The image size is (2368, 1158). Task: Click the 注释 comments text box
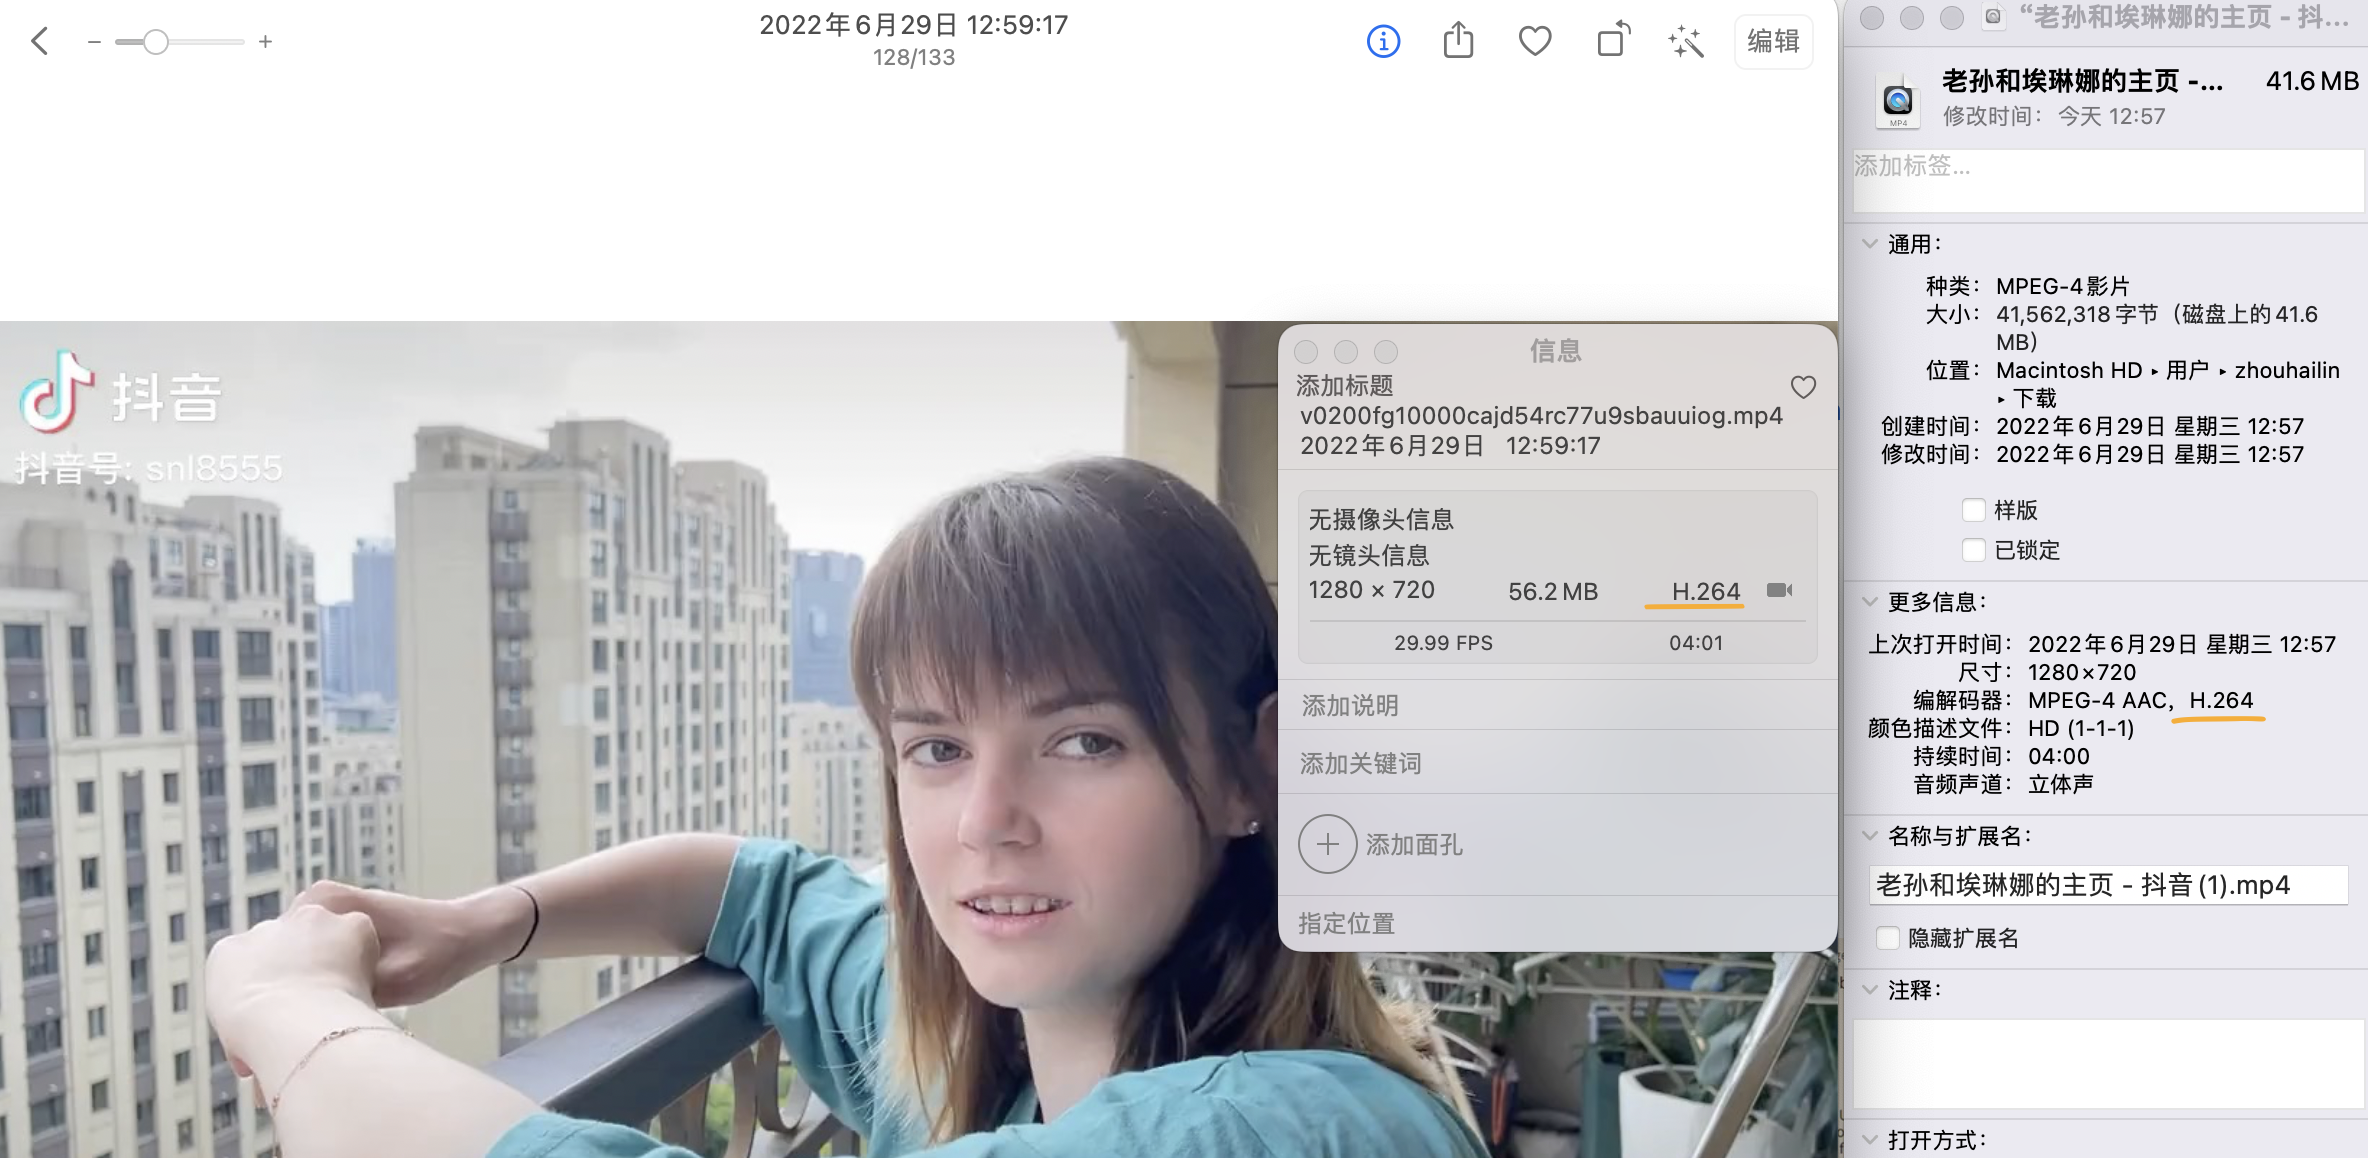[x=2108, y=1063]
